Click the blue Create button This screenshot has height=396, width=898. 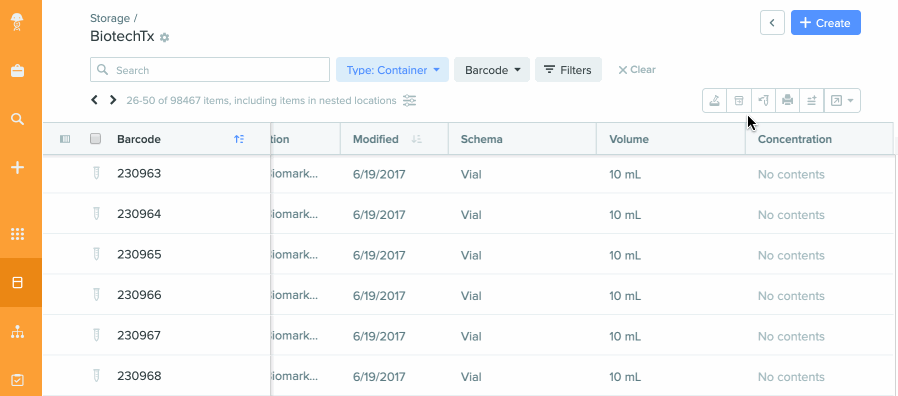coord(826,23)
